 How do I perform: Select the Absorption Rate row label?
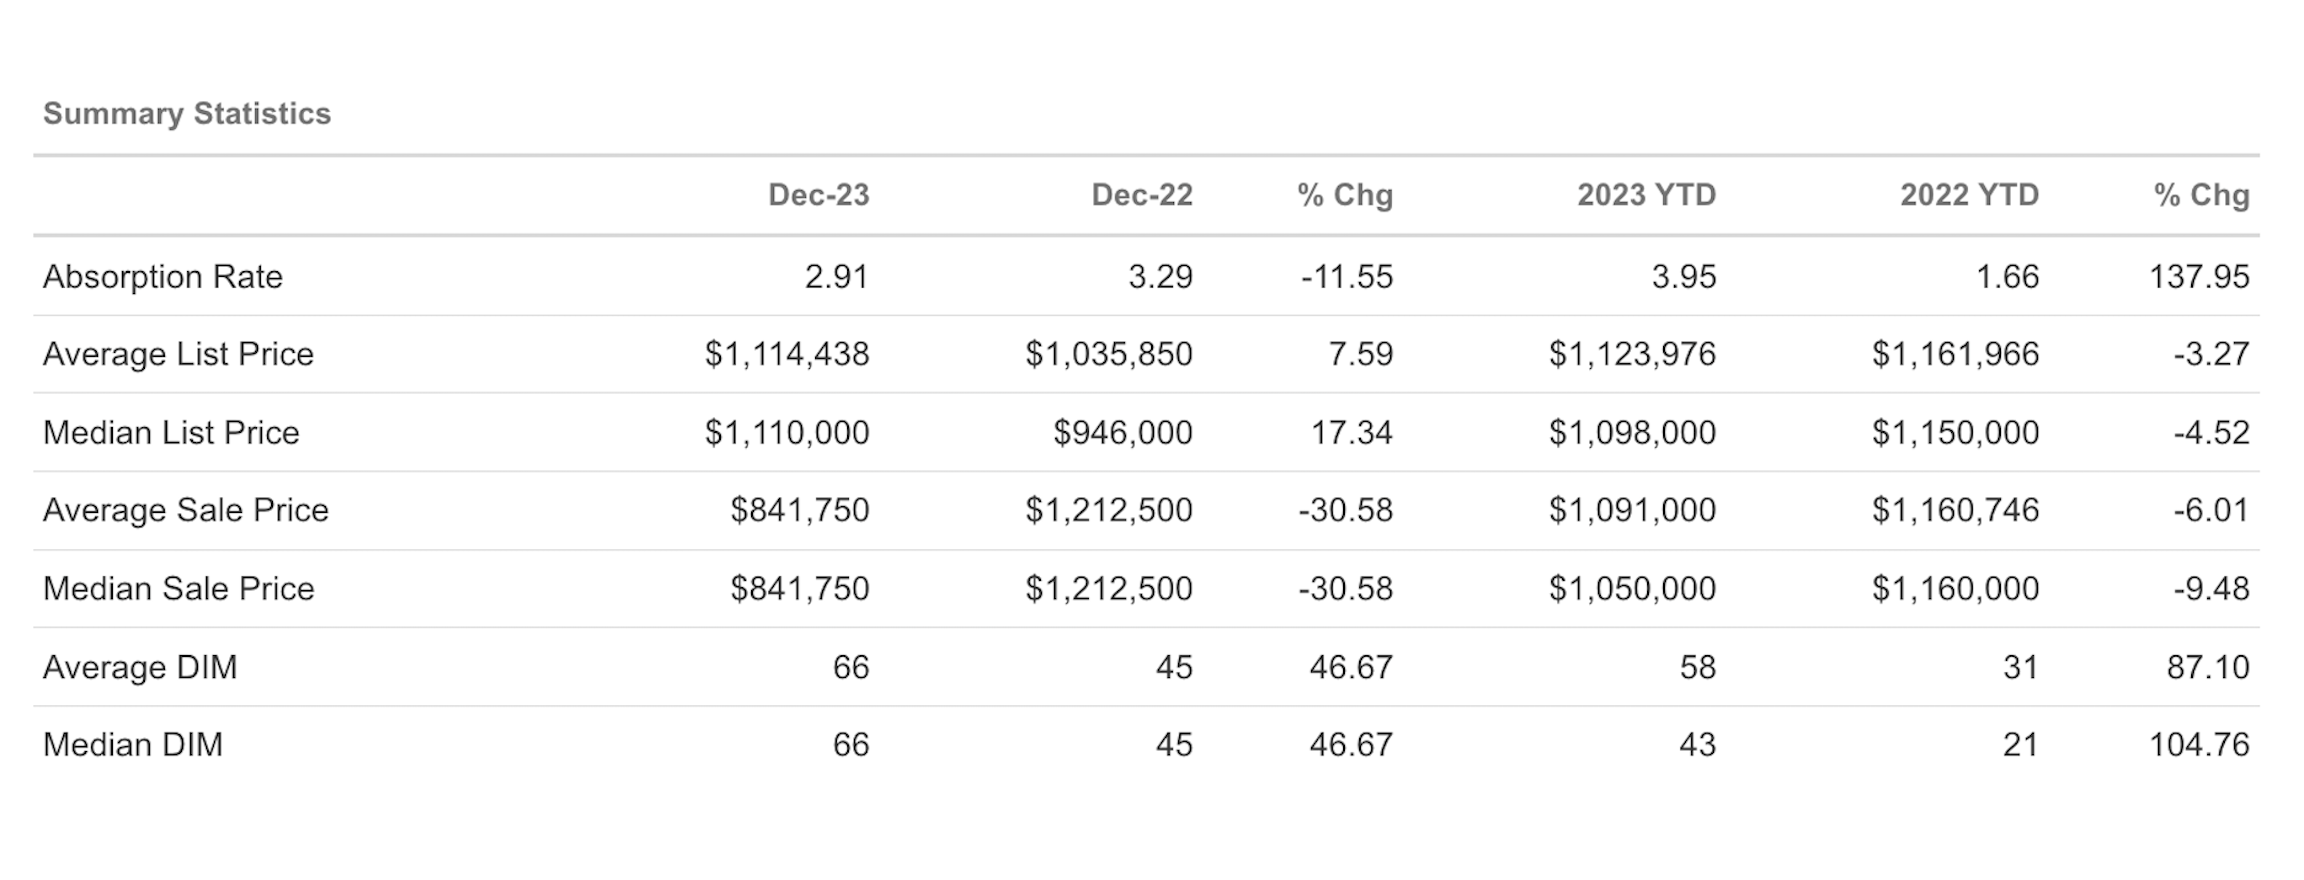pyautogui.click(x=163, y=277)
